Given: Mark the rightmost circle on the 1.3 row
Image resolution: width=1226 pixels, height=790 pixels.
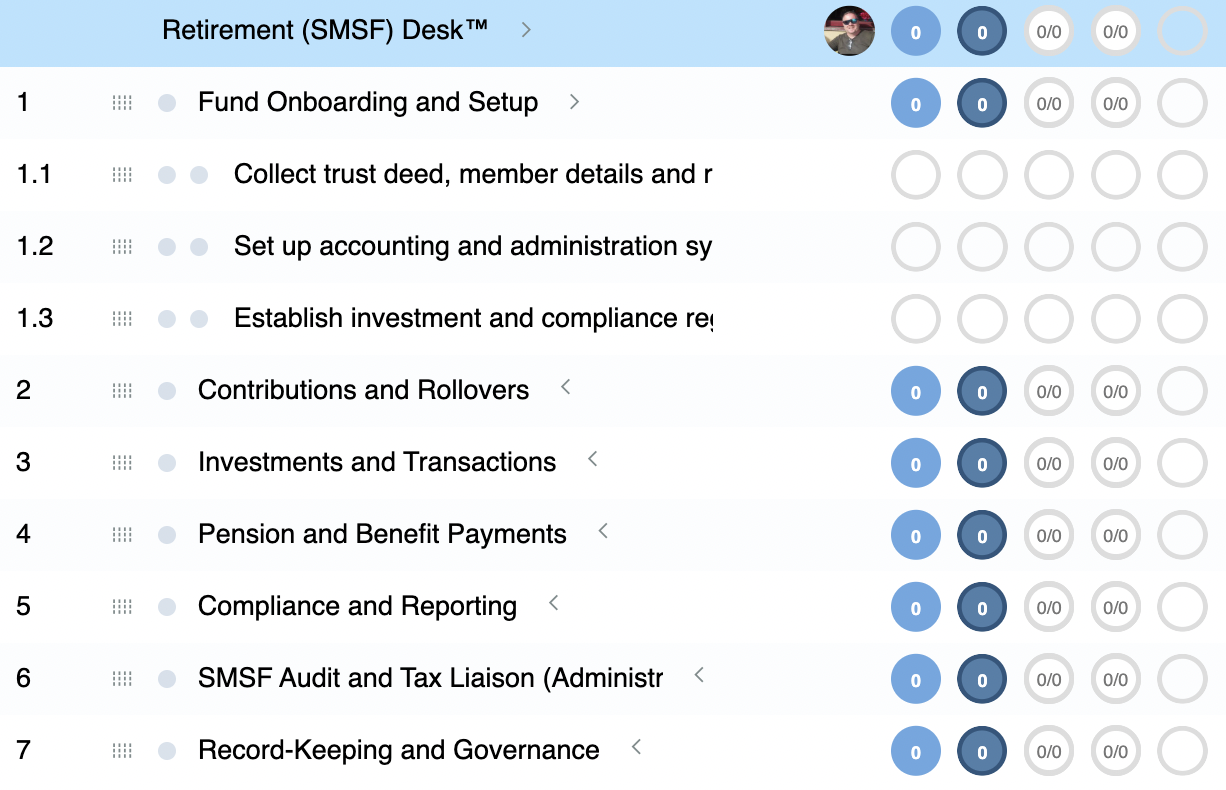Looking at the screenshot, I should pyautogui.click(x=1181, y=319).
